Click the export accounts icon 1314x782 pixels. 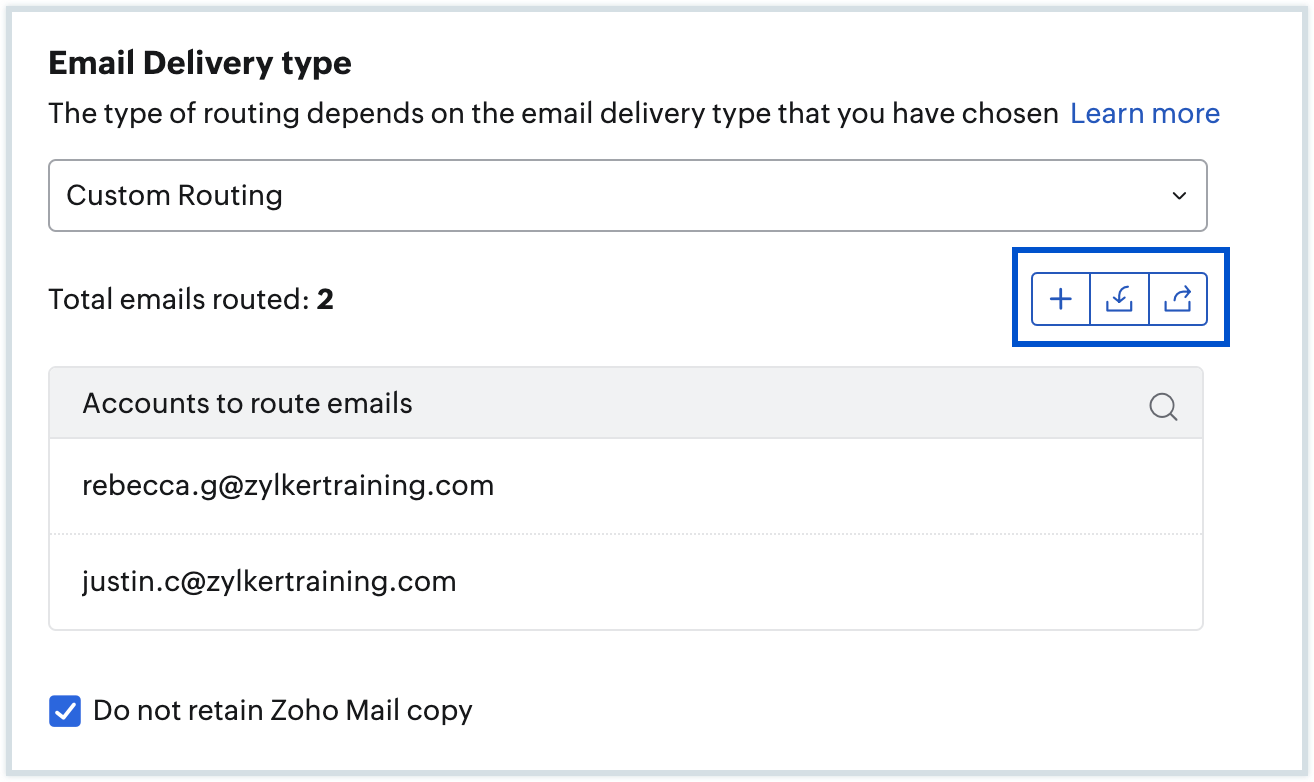pyautogui.click(x=1178, y=299)
